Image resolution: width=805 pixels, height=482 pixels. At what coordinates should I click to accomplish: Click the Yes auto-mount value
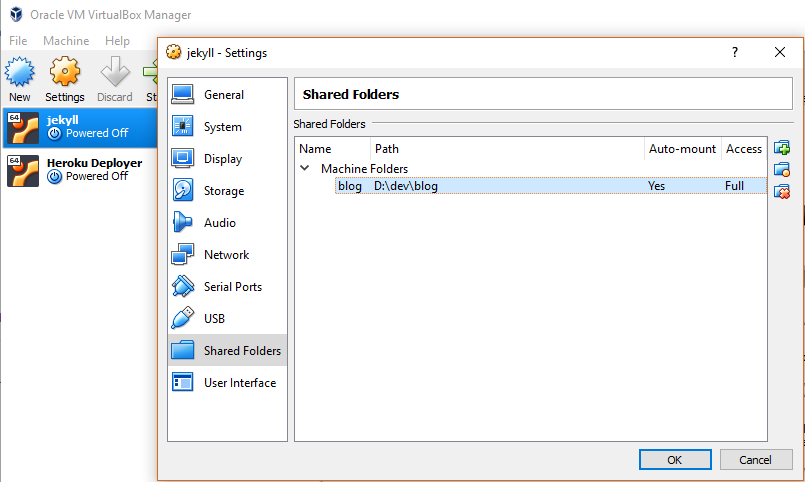[x=656, y=186]
